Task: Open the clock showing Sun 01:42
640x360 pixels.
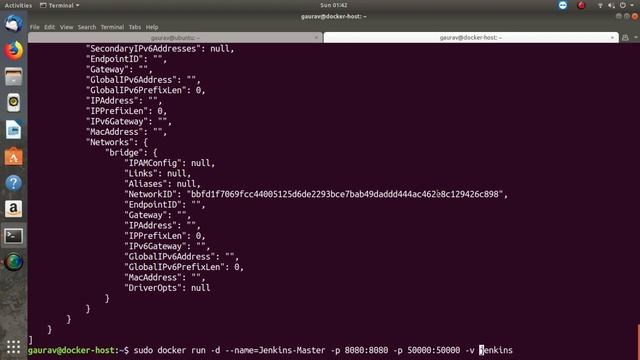Action: (333, 5)
